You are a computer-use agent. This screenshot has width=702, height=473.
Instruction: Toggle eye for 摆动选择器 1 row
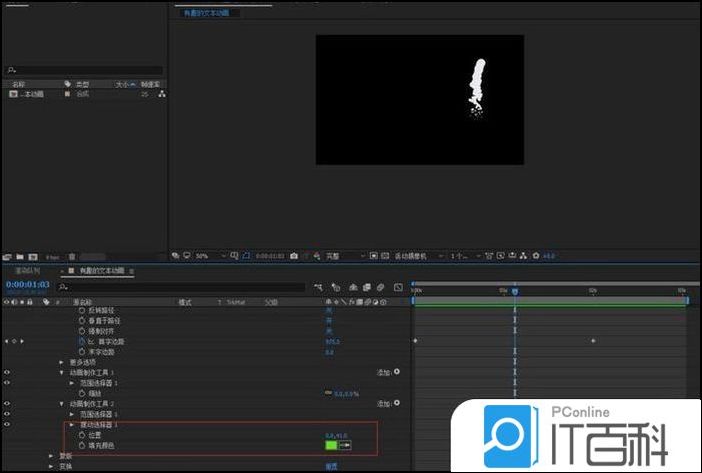tap(7, 424)
